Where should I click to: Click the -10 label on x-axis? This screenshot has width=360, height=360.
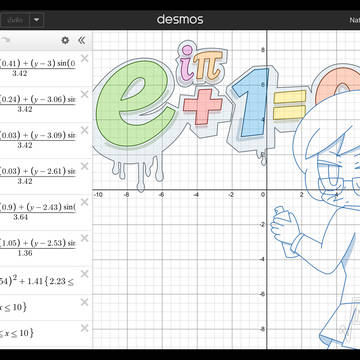(x=98, y=194)
